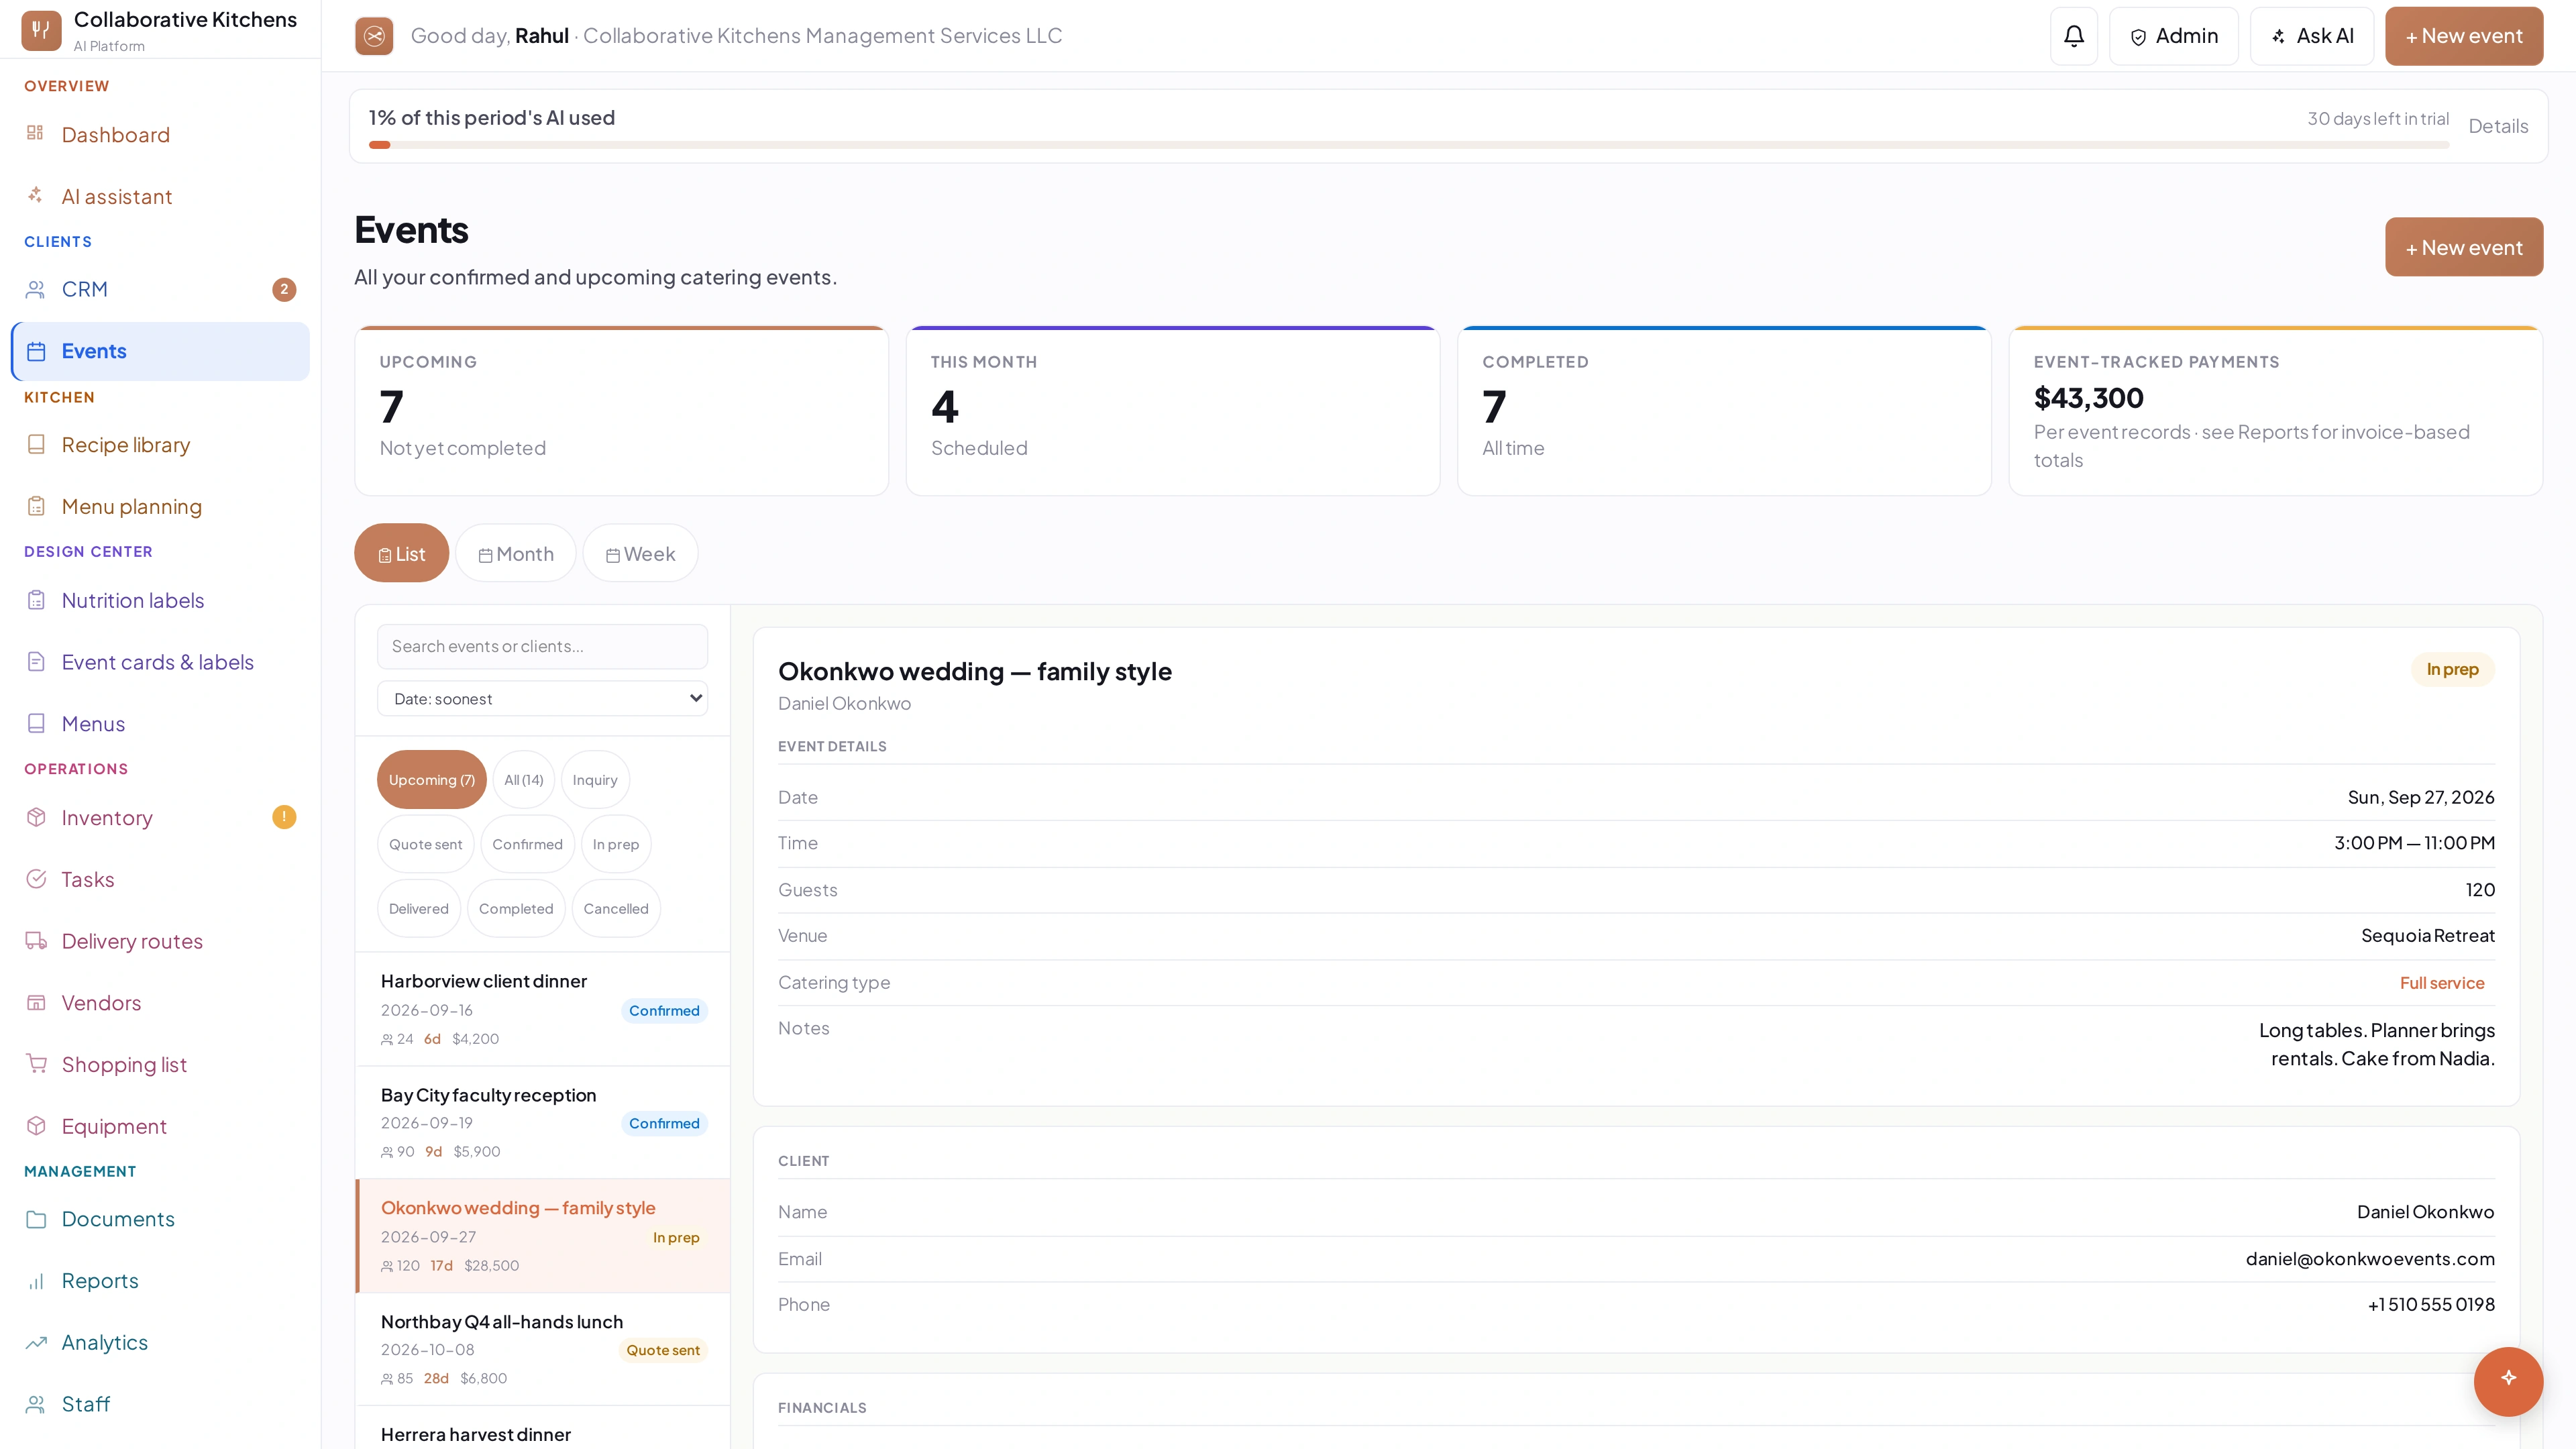Open Analytics page
This screenshot has height=1449, width=2576.
(x=160, y=1343)
